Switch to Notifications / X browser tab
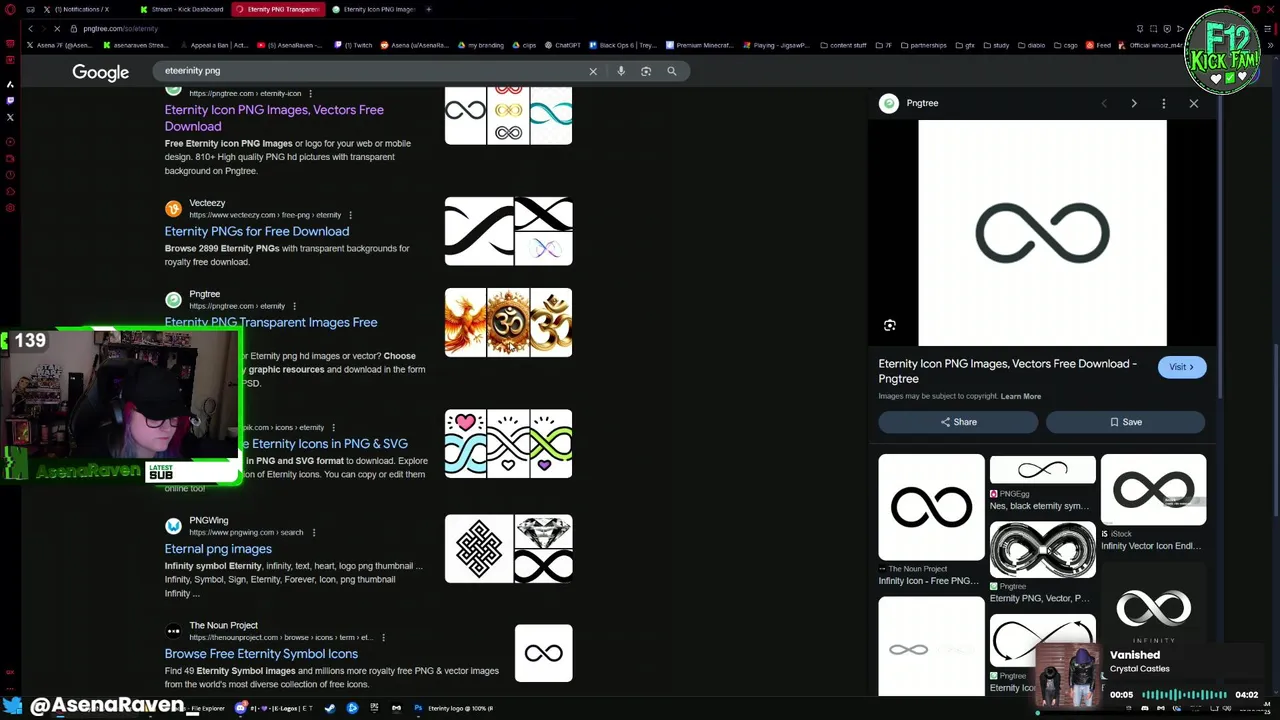 pos(82,9)
